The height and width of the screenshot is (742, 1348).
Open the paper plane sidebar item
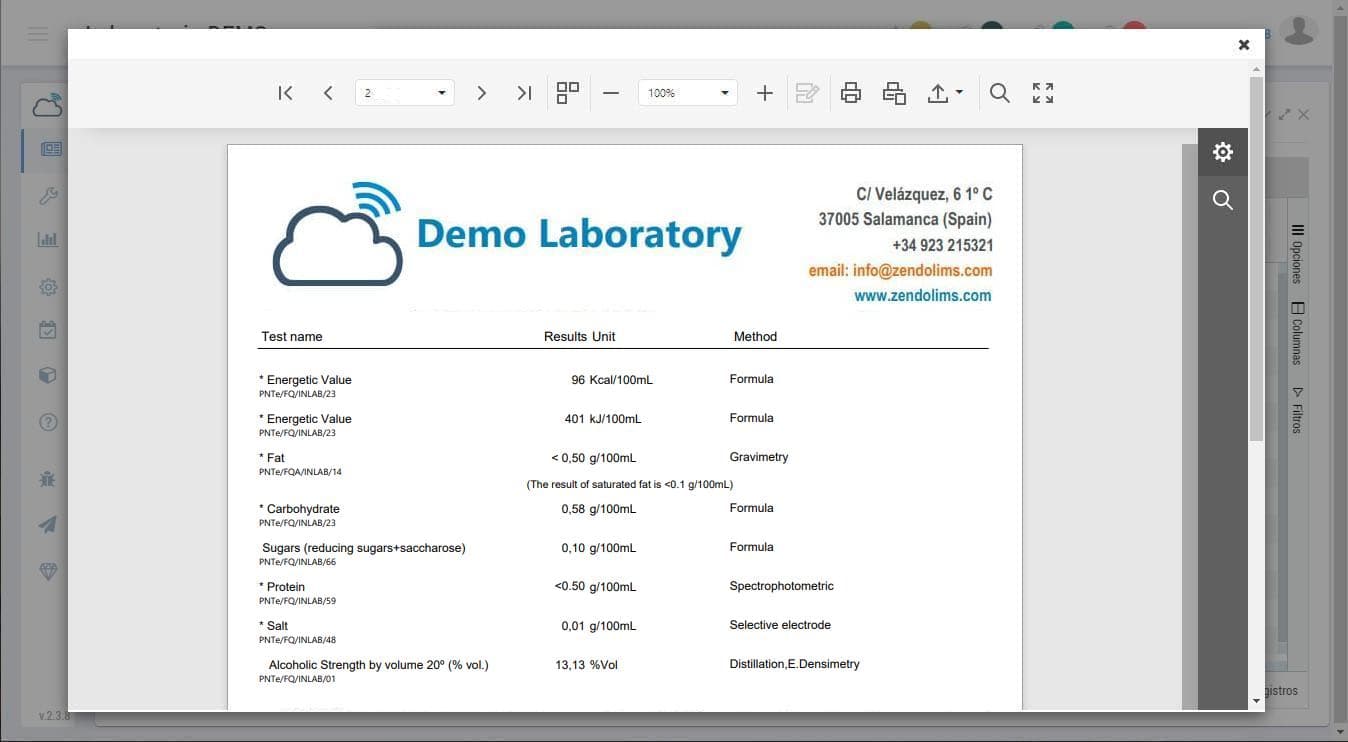pyautogui.click(x=48, y=525)
